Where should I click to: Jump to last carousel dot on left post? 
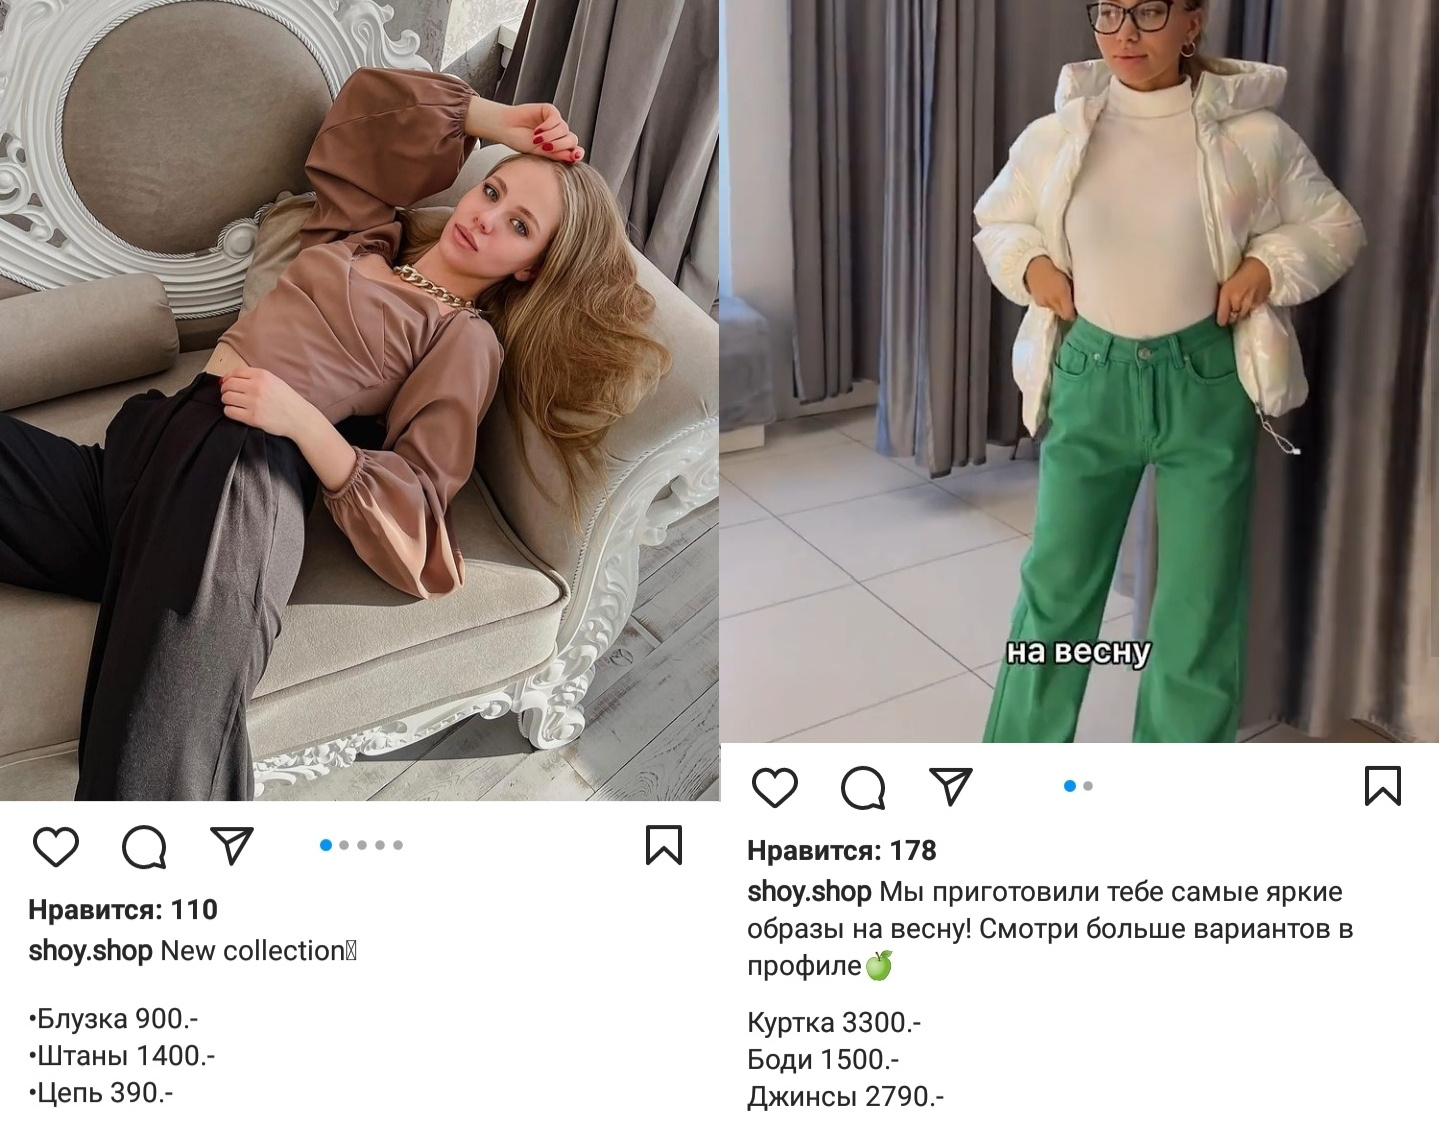point(398,845)
